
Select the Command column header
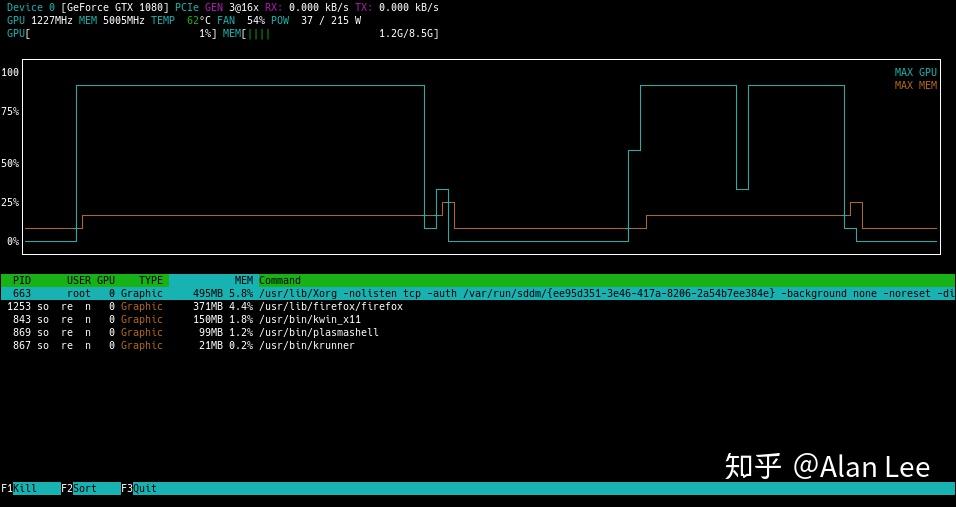tap(280, 280)
